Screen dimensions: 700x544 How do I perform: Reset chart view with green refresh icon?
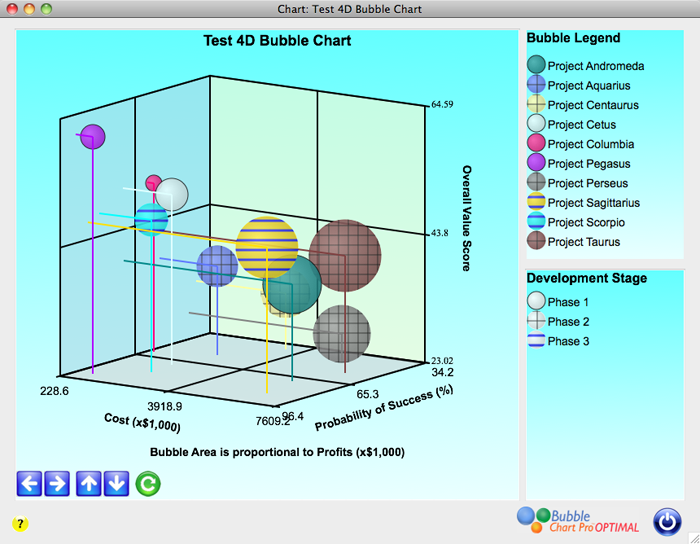(147, 484)
